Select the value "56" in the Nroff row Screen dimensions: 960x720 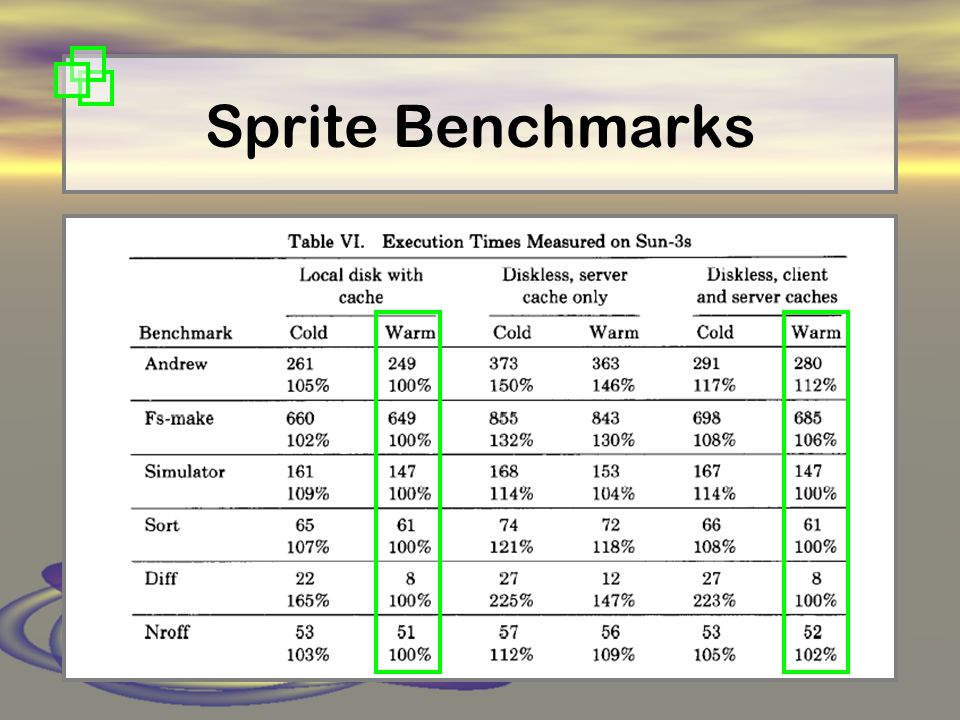610,632
